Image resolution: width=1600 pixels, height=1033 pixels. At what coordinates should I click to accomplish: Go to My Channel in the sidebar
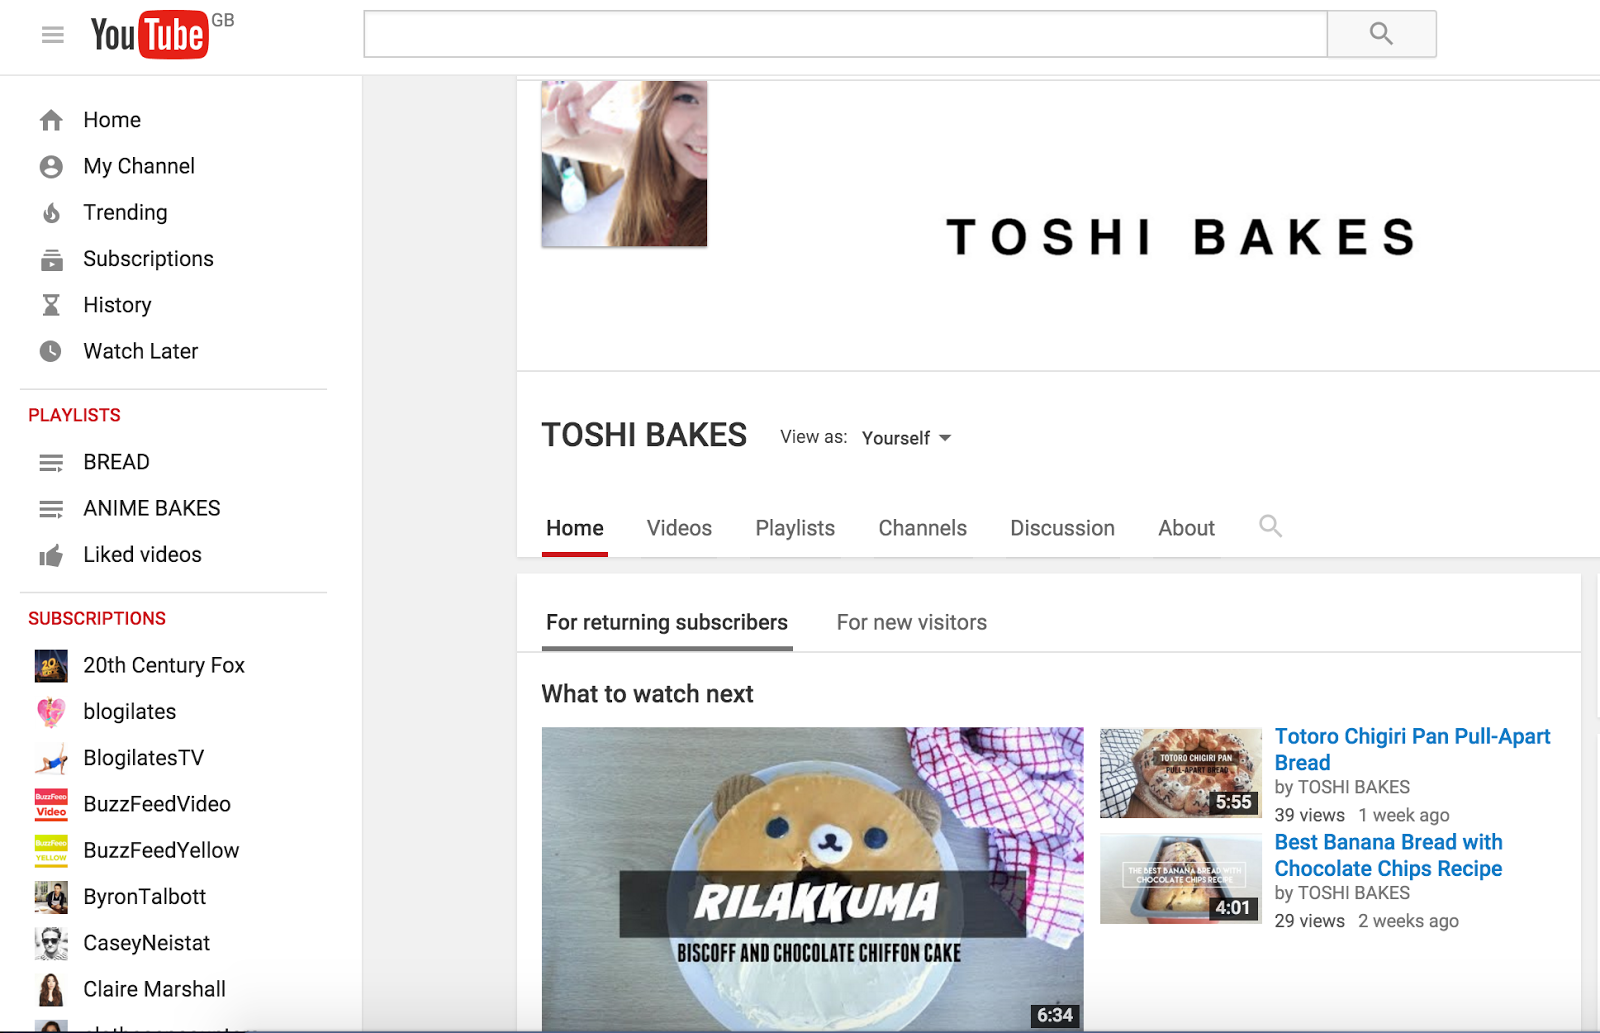[x=139, y=166]
